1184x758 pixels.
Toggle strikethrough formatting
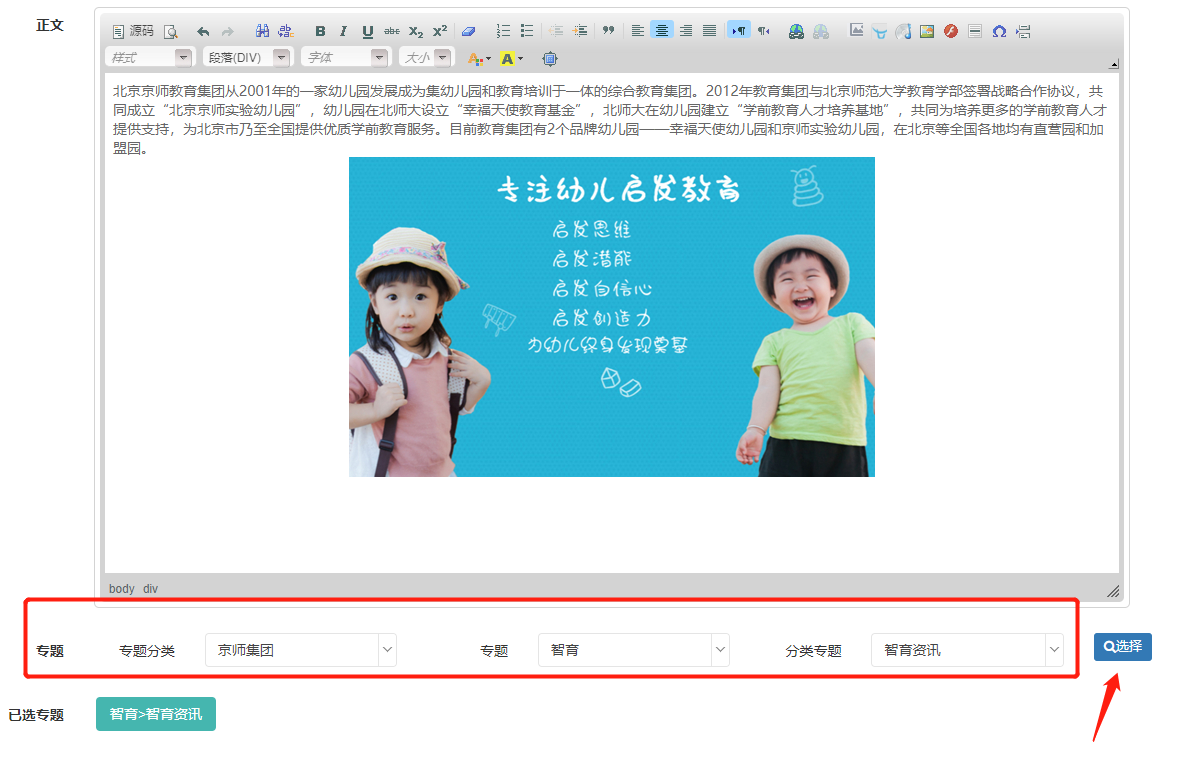coord(392,31)
